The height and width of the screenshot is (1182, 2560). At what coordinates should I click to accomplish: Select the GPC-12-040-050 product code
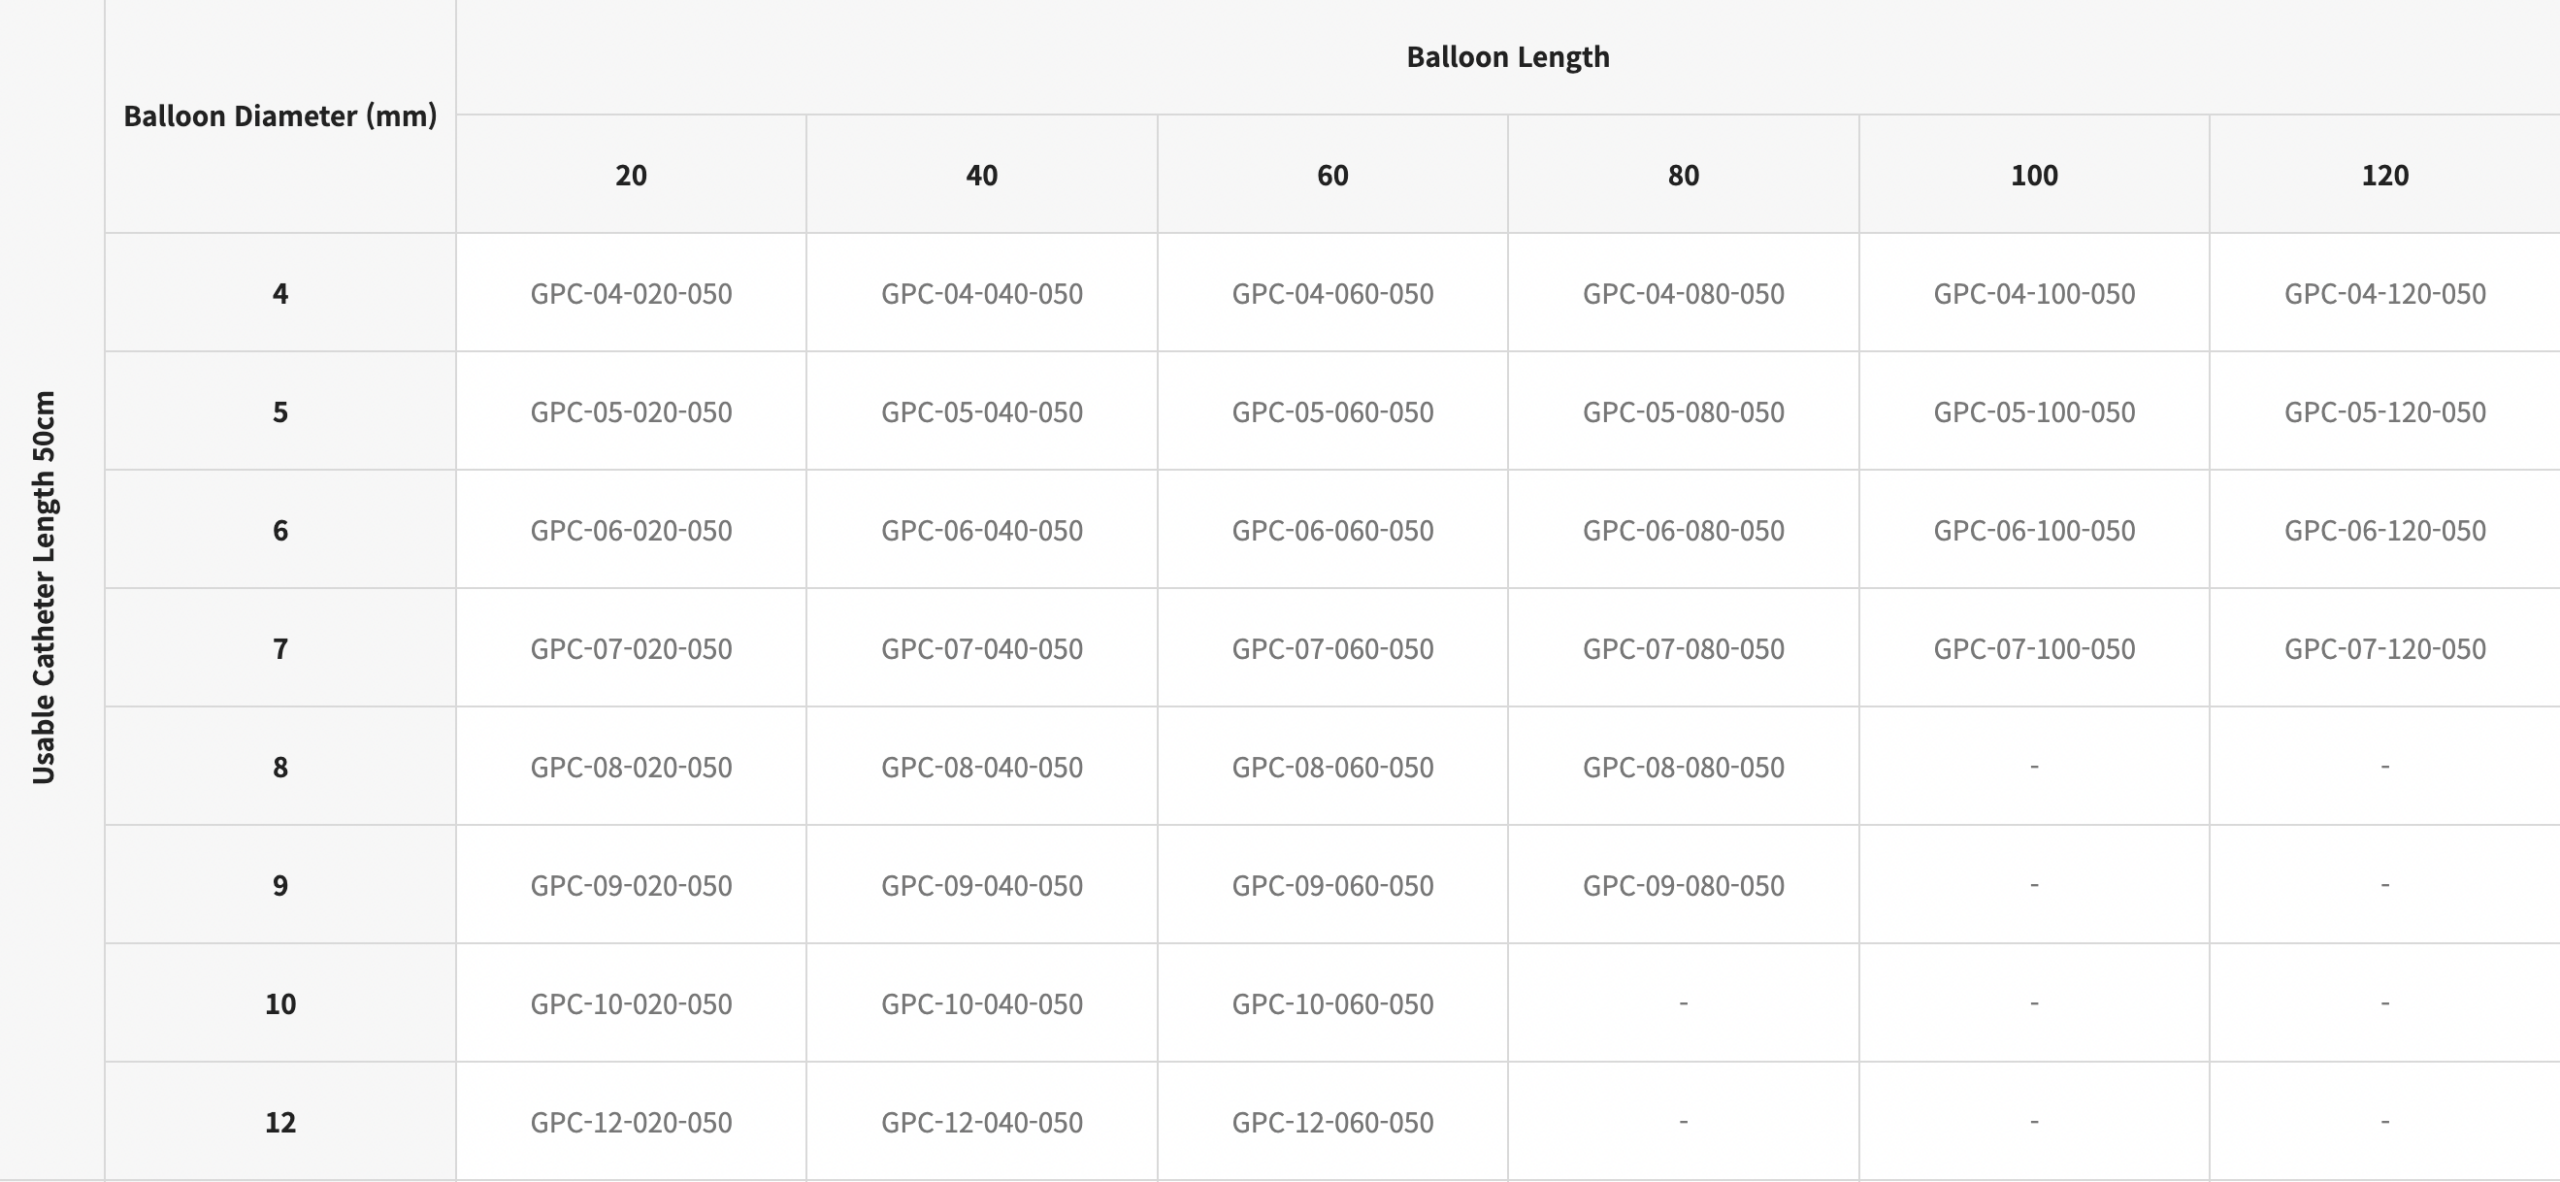pos(981,1122)
